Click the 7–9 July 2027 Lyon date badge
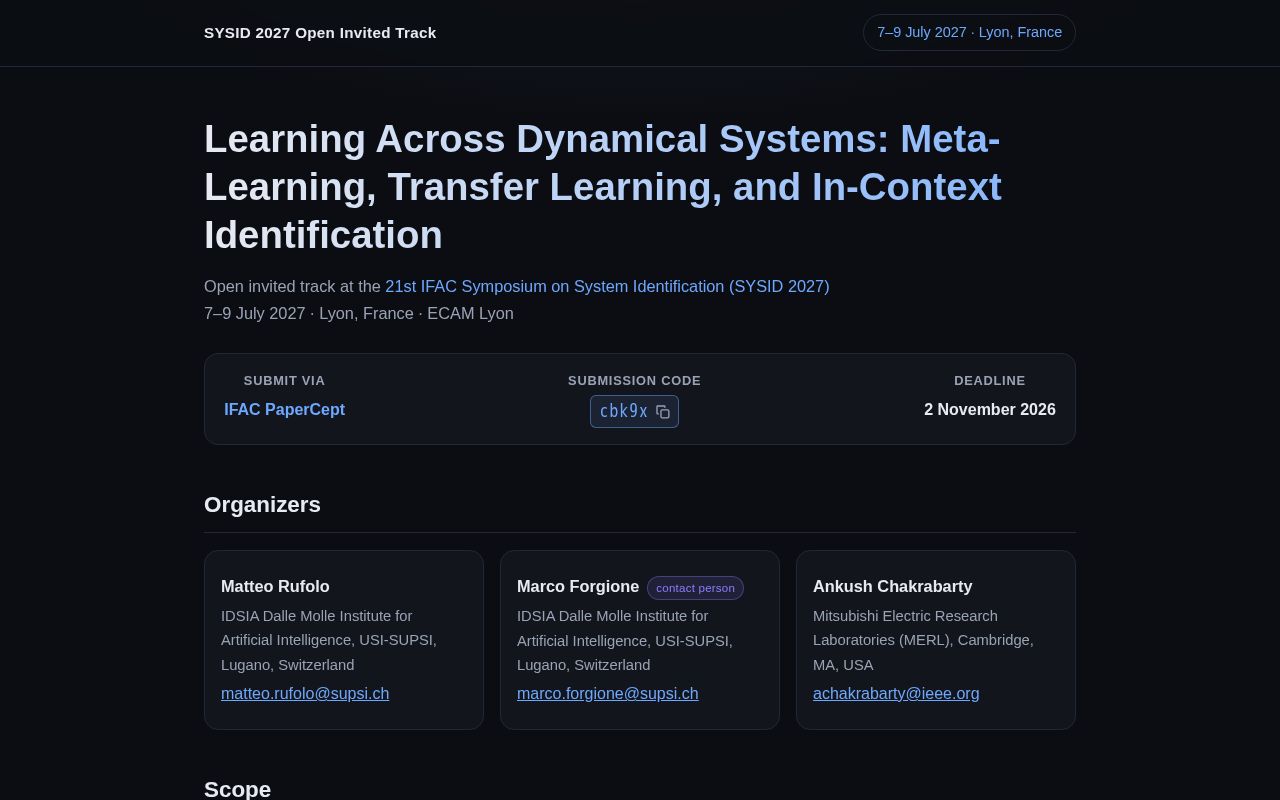The height and width of the screenshot is (800, 1280). [x=969, y=33]
